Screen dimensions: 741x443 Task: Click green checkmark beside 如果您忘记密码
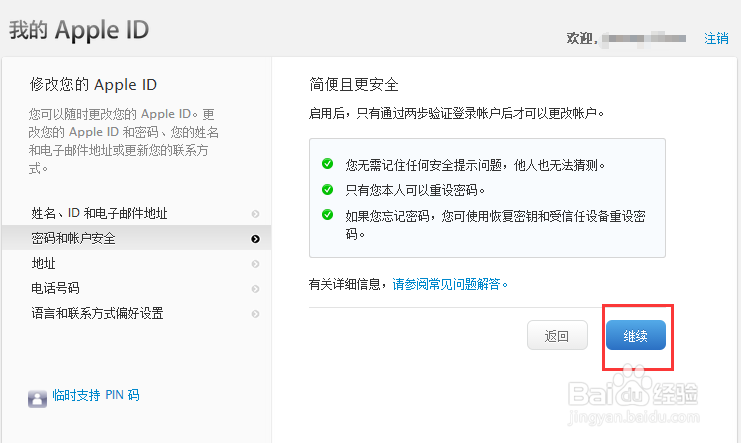327,215
